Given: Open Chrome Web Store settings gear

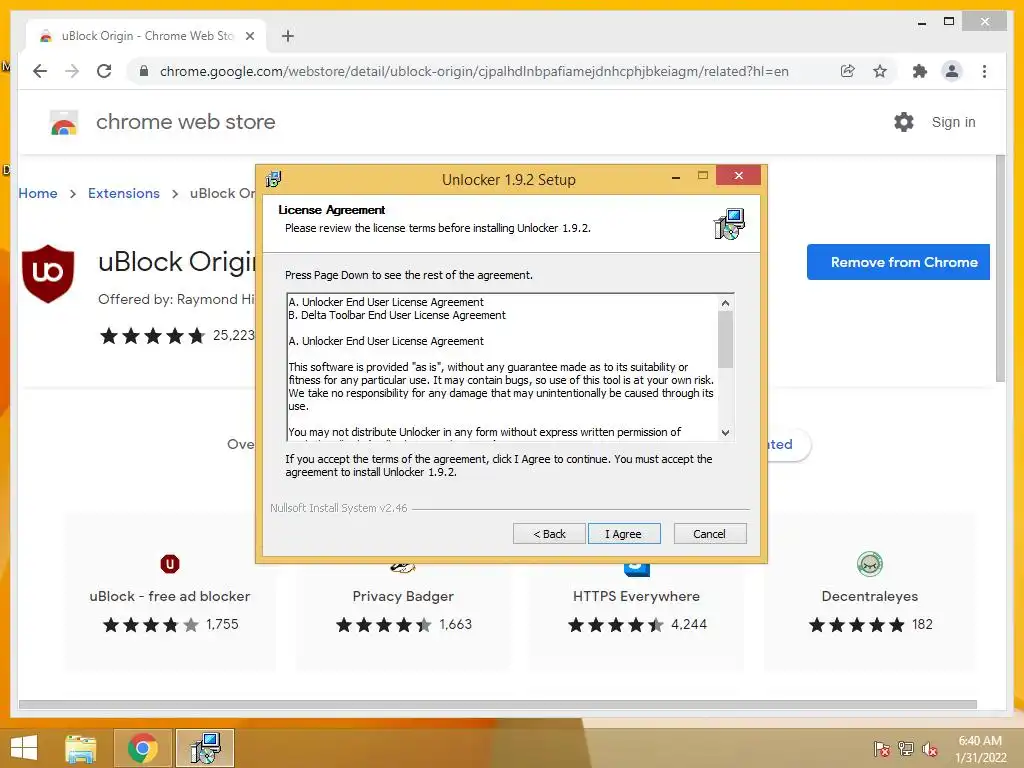Looking at the screenshot, I should 904,122.
